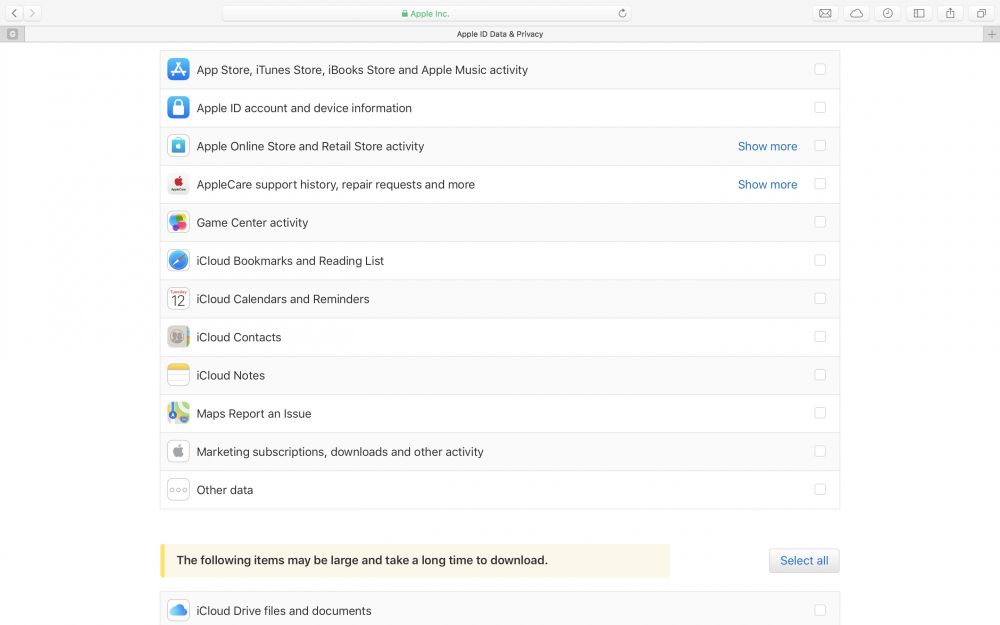This screenshot has width=1000, height=625.
Task: Go back with Safari back arrow
Action: (14, 13)
